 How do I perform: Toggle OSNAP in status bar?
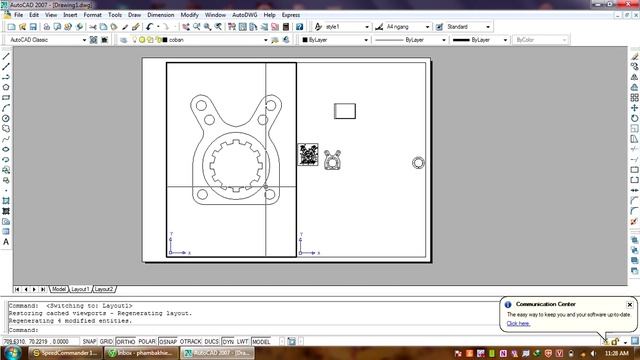coord(168,342)
